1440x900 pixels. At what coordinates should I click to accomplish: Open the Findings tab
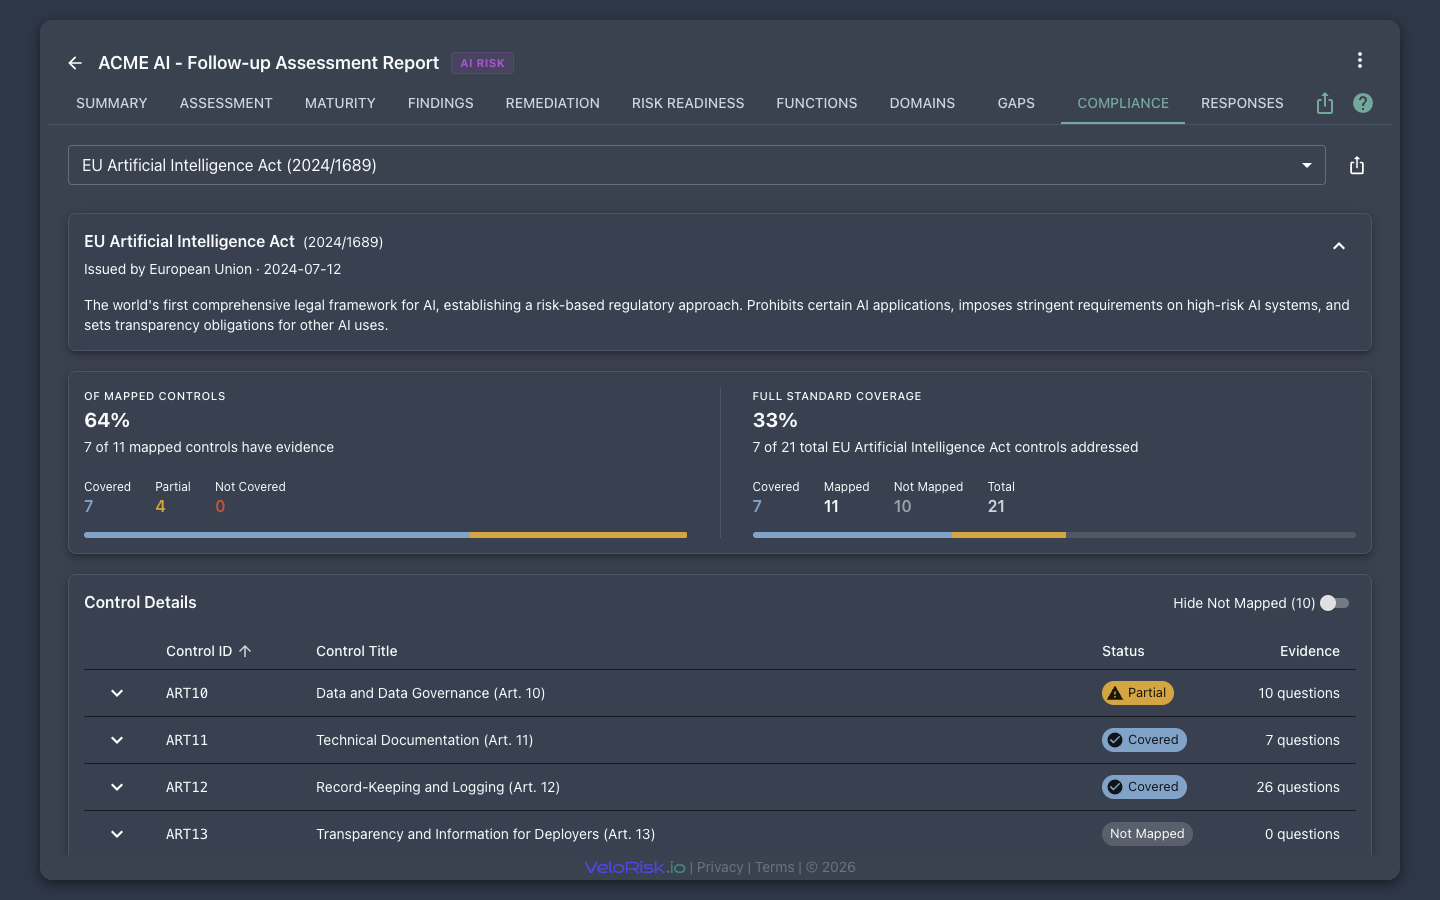pyautogui.click(x=441, y=103)
